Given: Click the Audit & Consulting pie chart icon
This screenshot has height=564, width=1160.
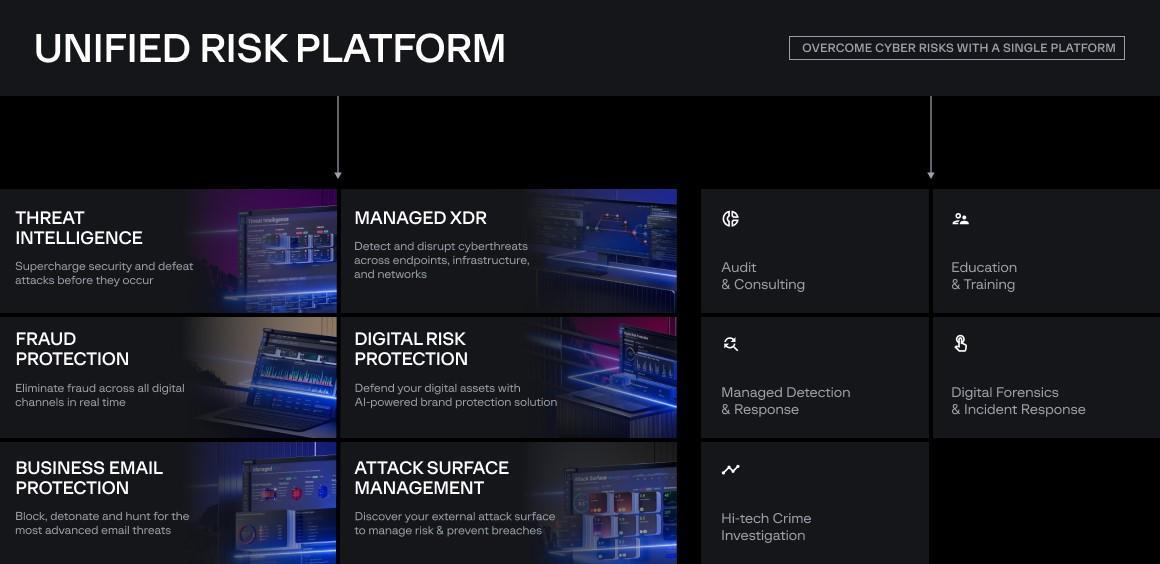Looking at the screenshot, I should 731,219.
